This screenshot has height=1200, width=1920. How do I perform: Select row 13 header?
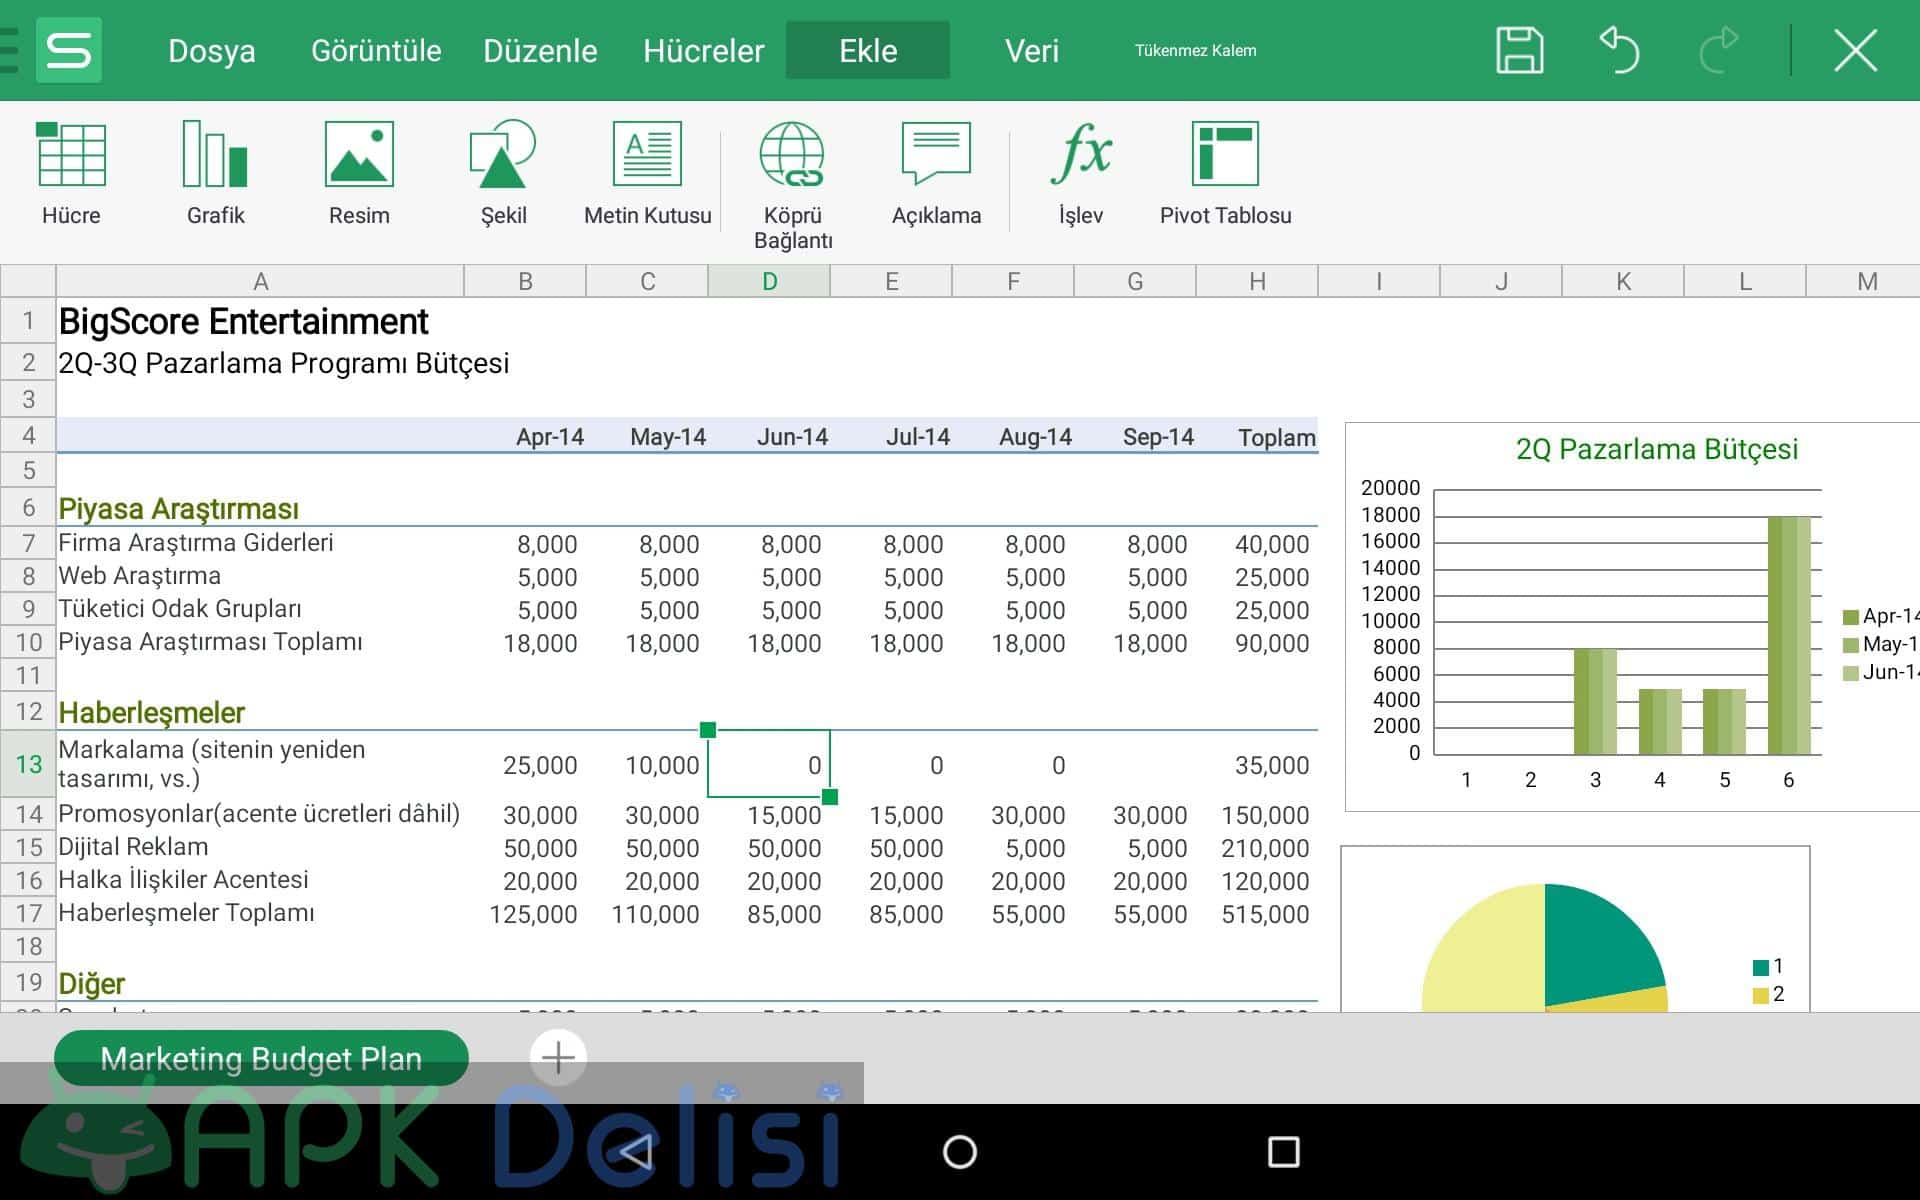(x=28, y=764)
